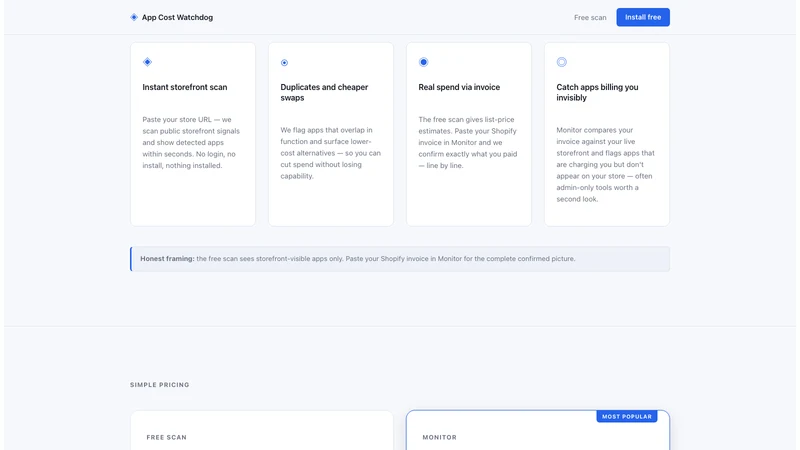The image size is (800, 450).
Task: Select the Instant storefront scan heading
Action: tap(185, 87)
